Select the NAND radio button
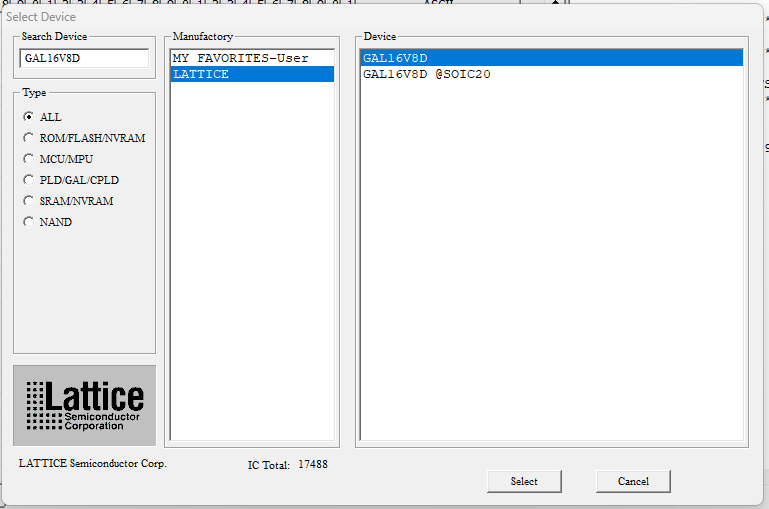This screenshot has width=769, height=509. (29, 222)
